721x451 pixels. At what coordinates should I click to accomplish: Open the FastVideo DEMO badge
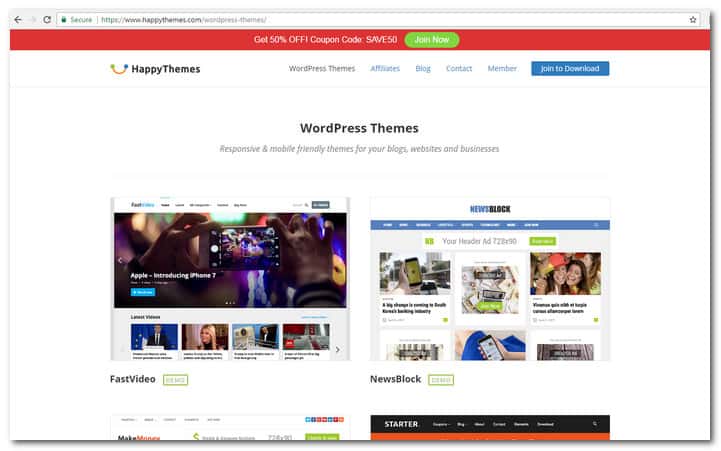coord(175,380)
